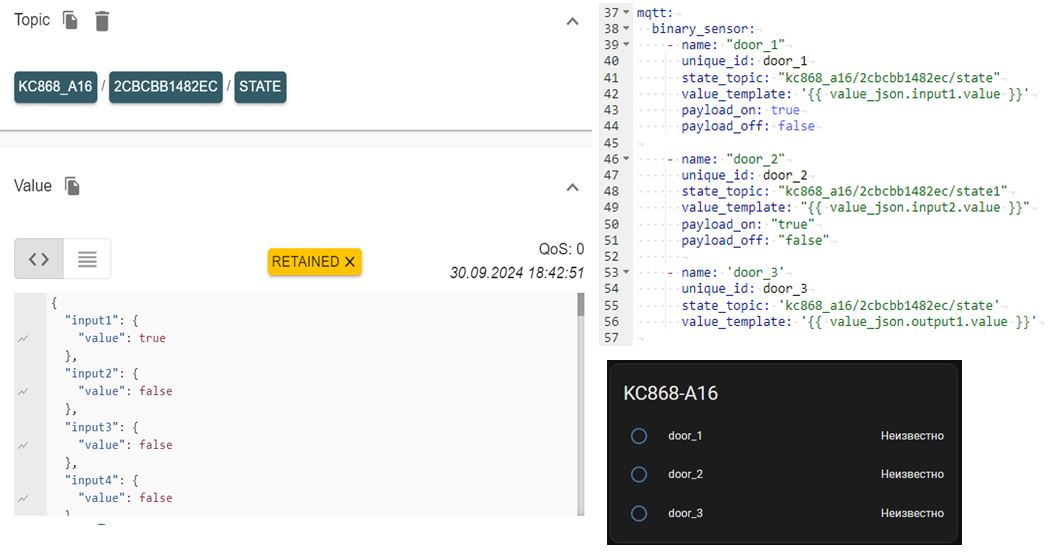The height and width of the screenshot is (553, 1057).
Task: Switch to raw text lines view toggle
Action: 87,259
